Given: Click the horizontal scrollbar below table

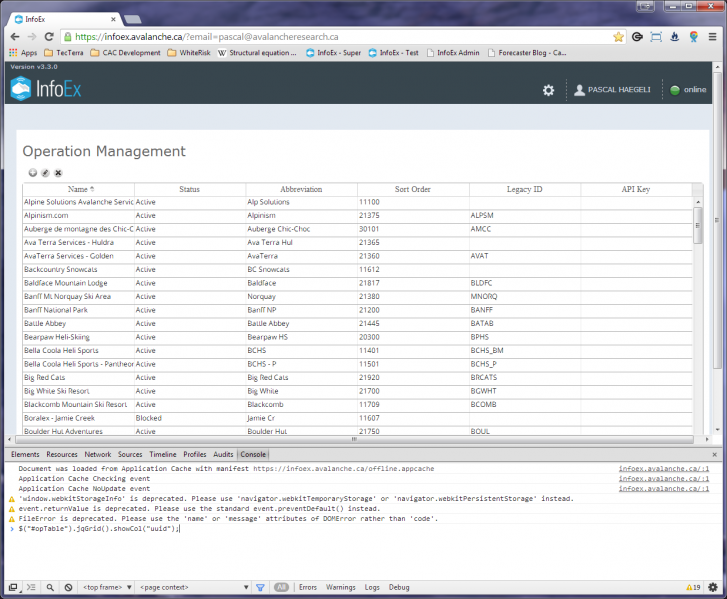Looking at the screenshot, I should coord(354,439).
